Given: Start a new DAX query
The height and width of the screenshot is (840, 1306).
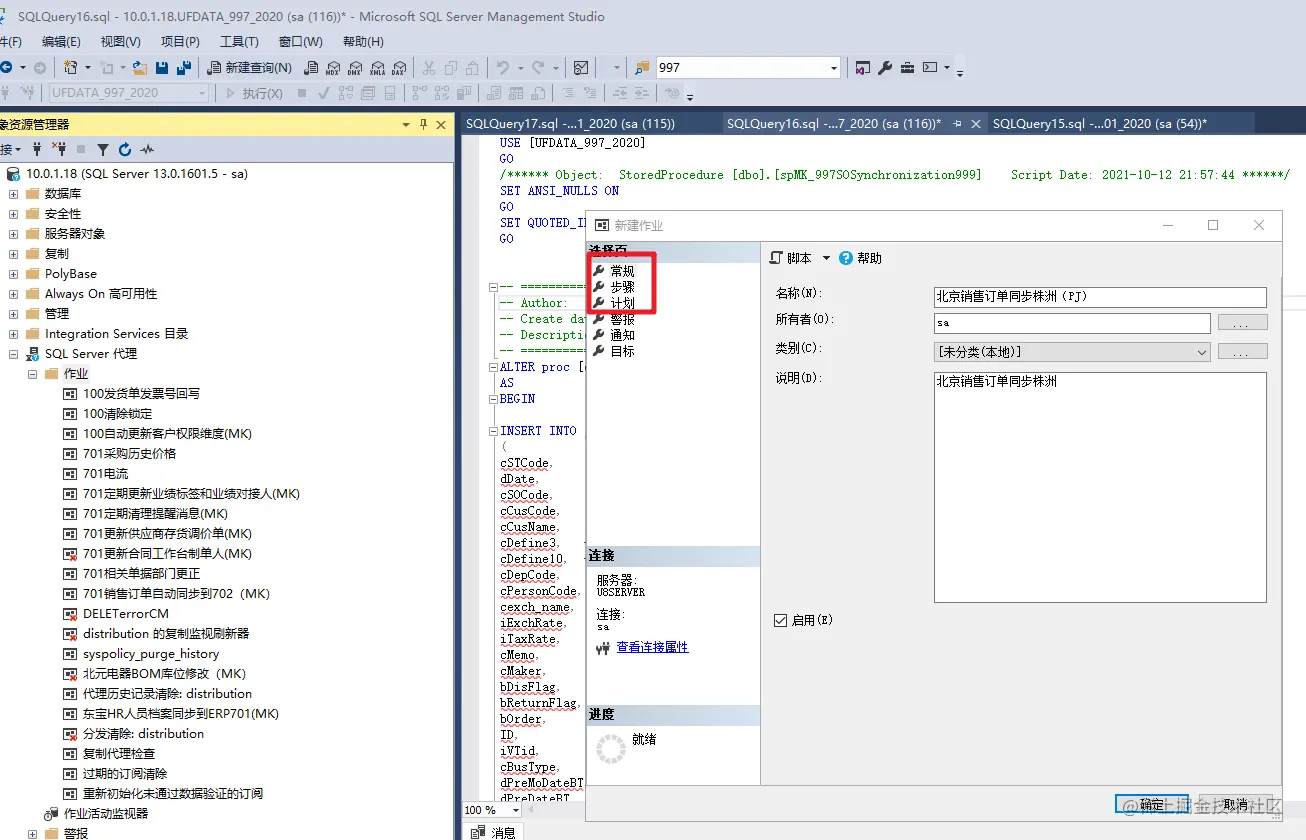Looking at the screenshot, I should [x=399, y=68].
